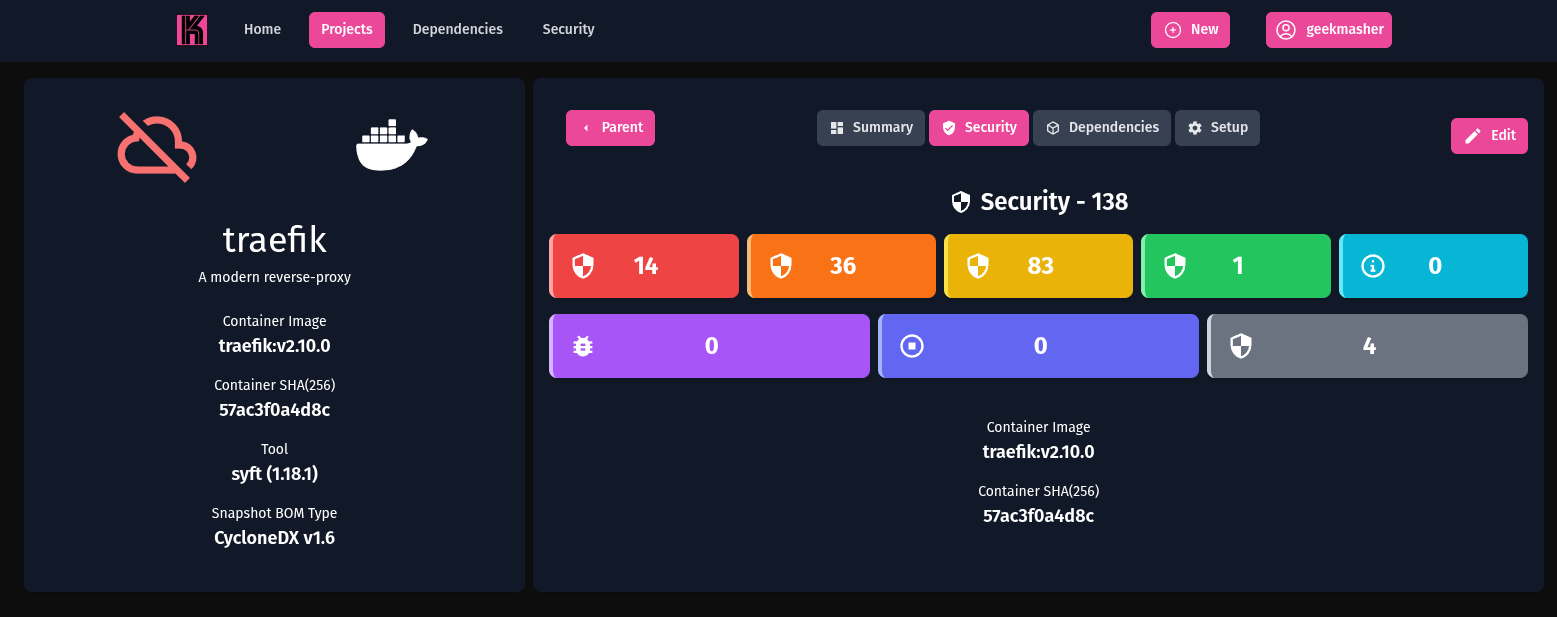Open Dependencies from the top navigation
Screen dimensions: 1557x617
pyautogui.click(x=457, y=29)
